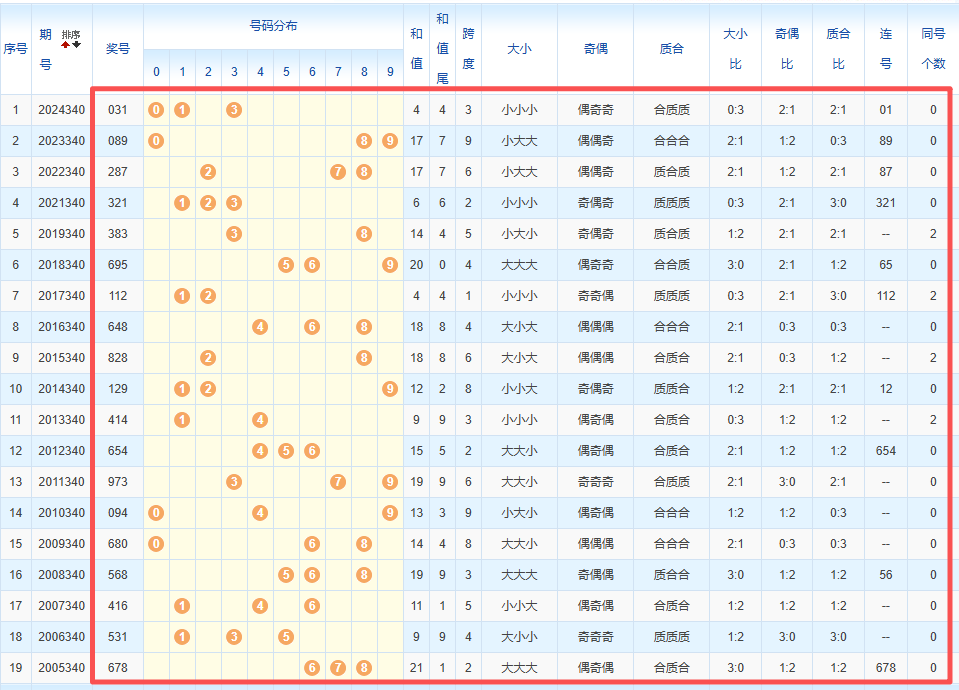Click issue number 2019340 cell
Screen dimensions: 959x690
click(x=62, y=234)
